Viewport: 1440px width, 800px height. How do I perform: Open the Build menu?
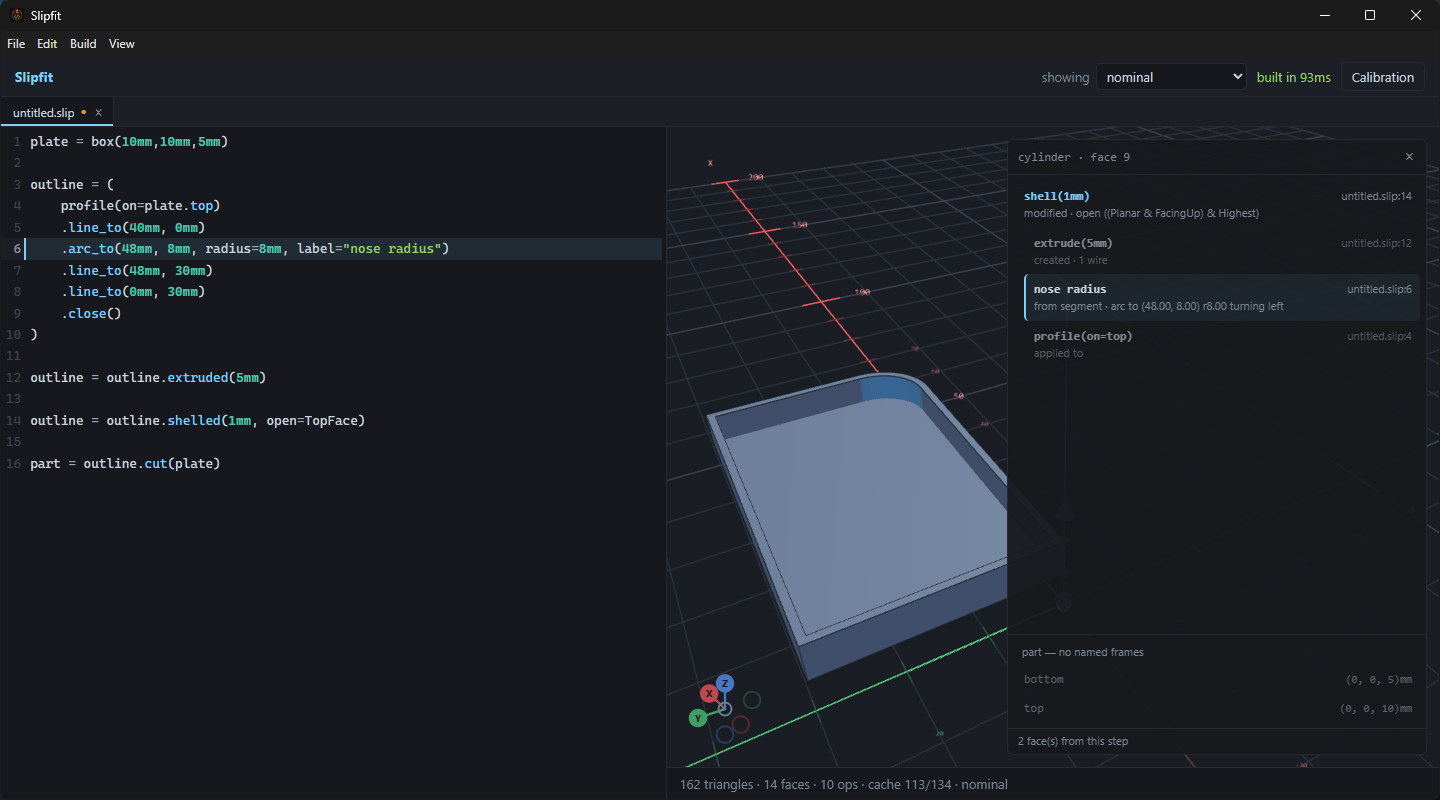(x=83, y=44)
